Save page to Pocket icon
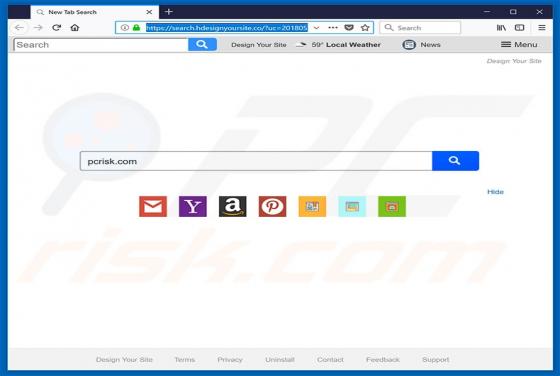The width and height of the screenshot is (560, 376). click(x=349, y=27)
